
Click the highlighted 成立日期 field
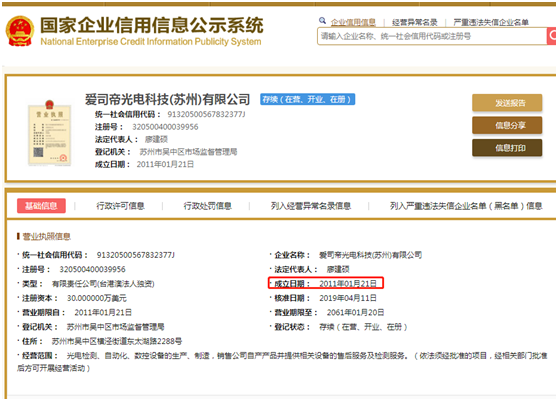coord(326,283)
